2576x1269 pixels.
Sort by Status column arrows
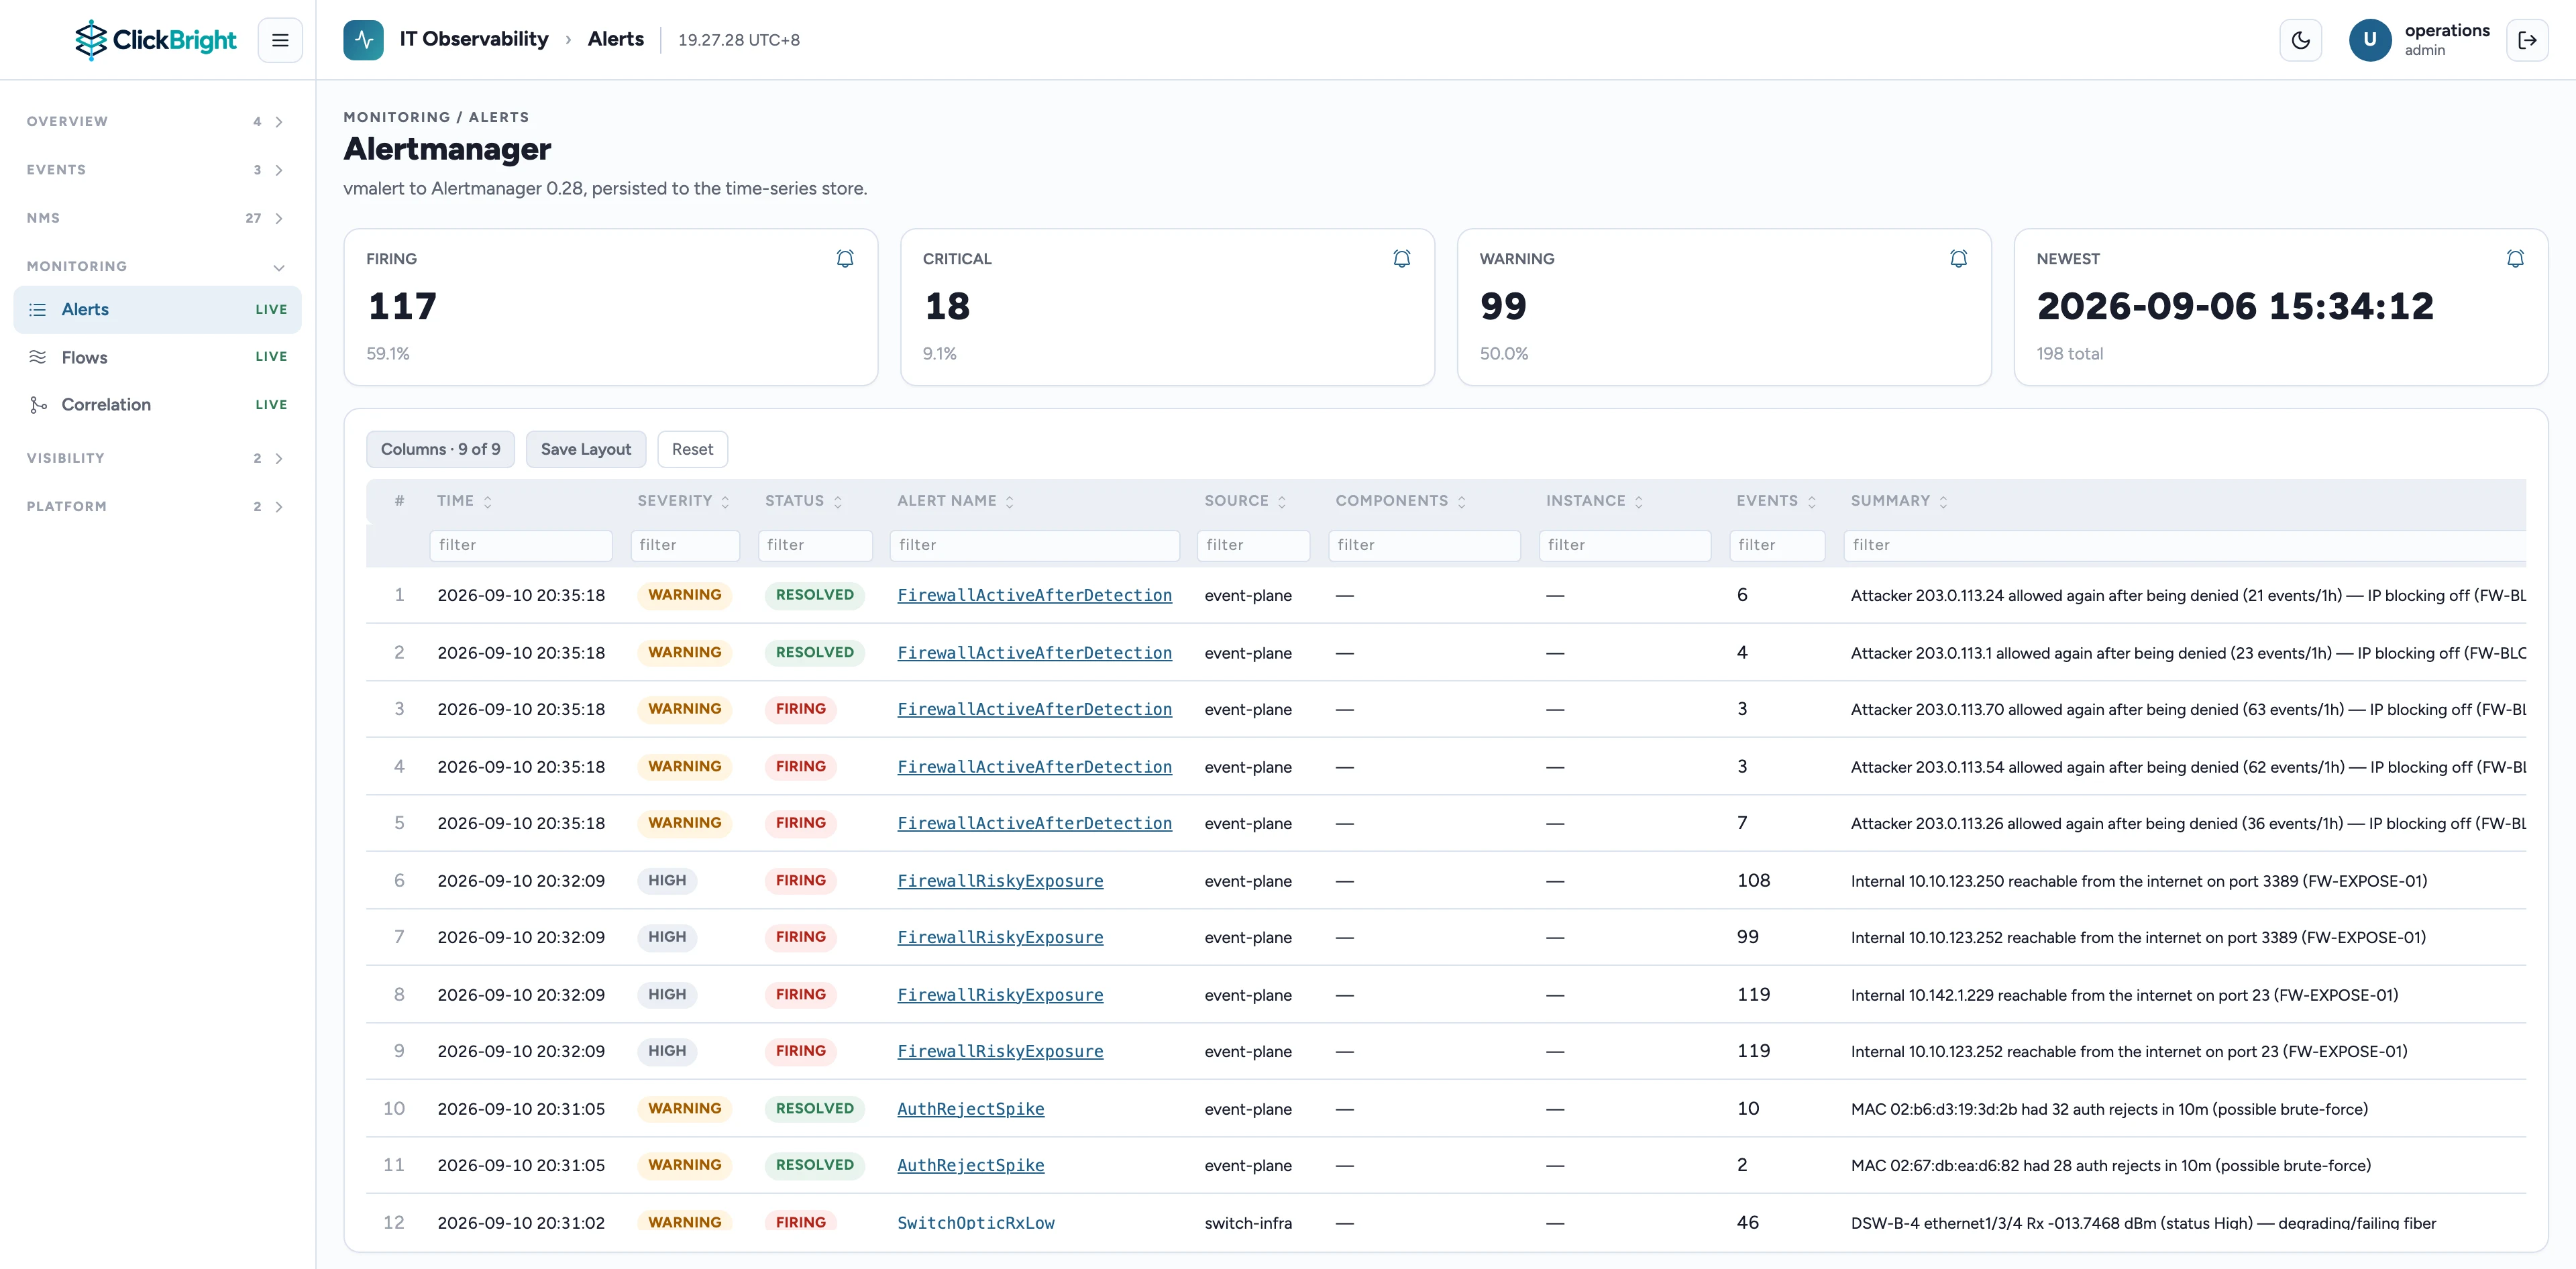838,501
